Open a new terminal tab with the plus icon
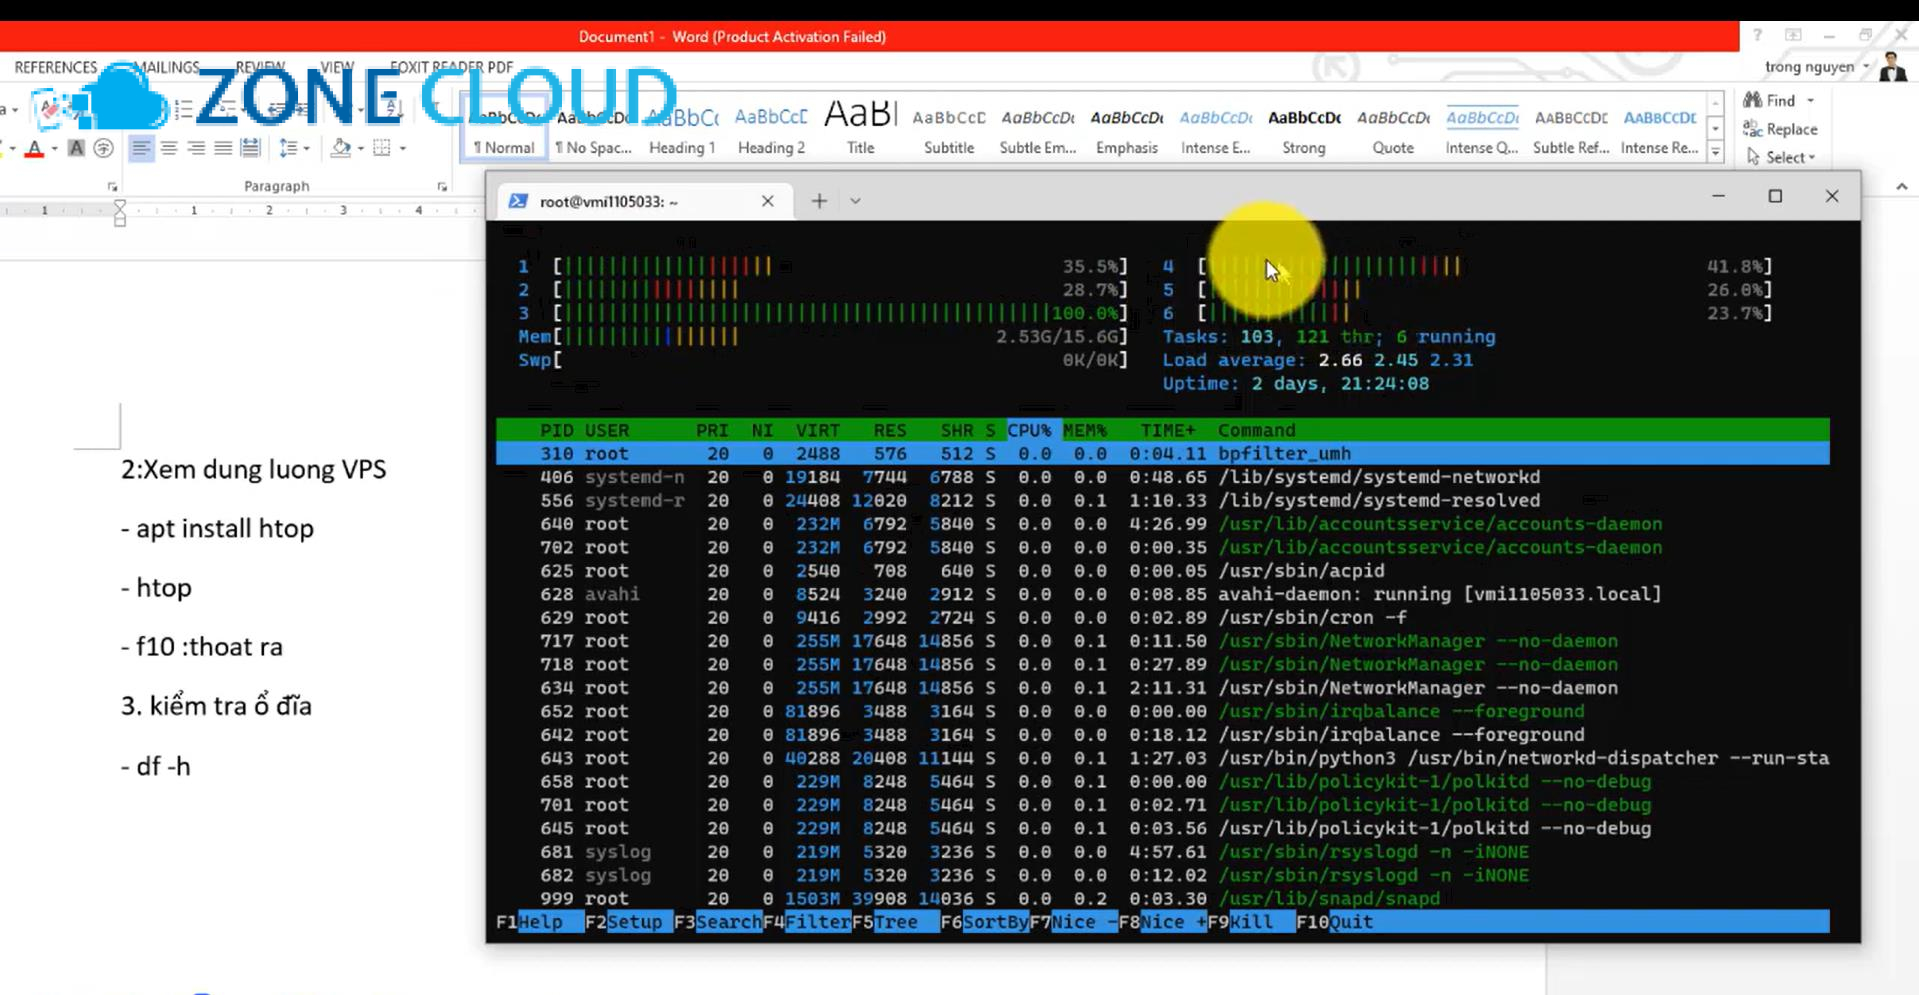This screenshot has width=1919, height=995. [818, 200]
